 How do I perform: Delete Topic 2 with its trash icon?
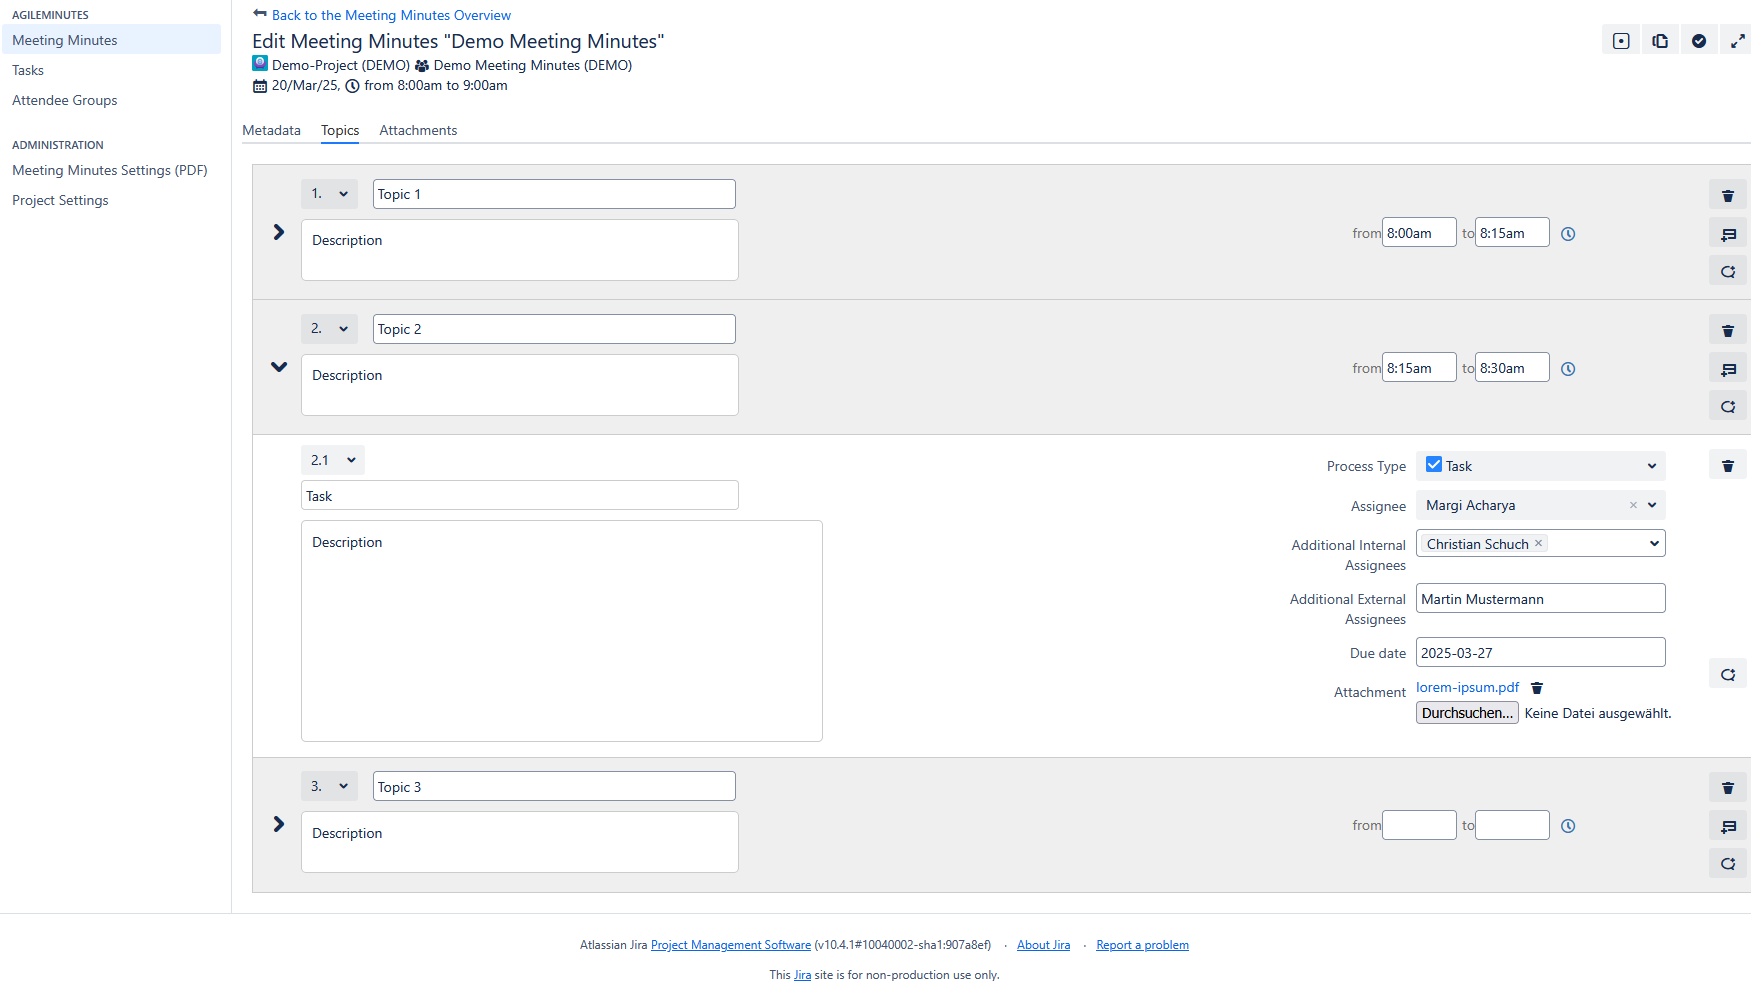pyautogui.click(x=1728, y=331)
